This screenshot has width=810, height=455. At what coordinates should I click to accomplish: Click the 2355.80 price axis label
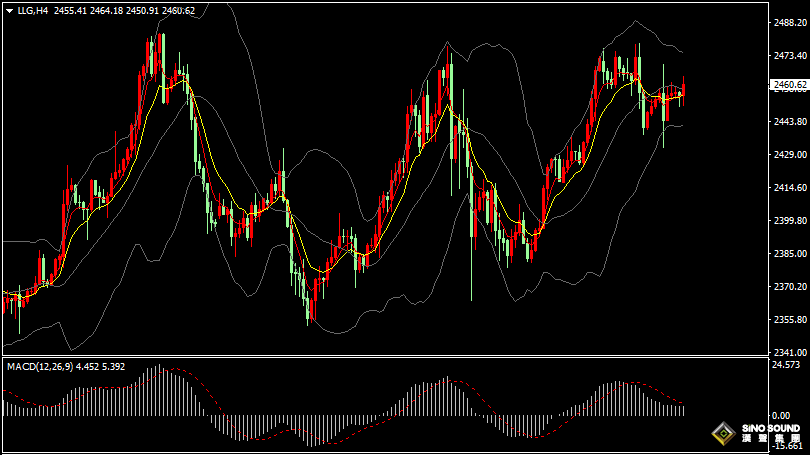(788, 320)
